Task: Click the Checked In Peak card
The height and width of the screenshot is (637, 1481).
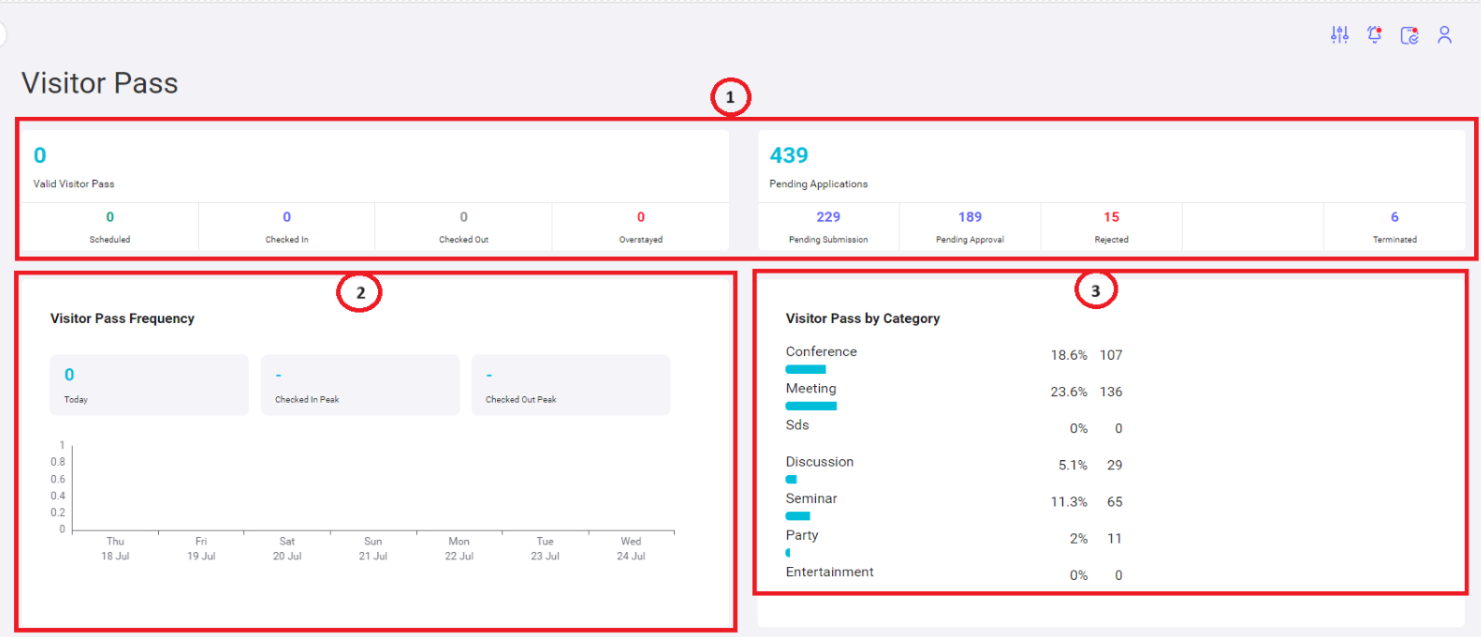Action: point(360,385)
